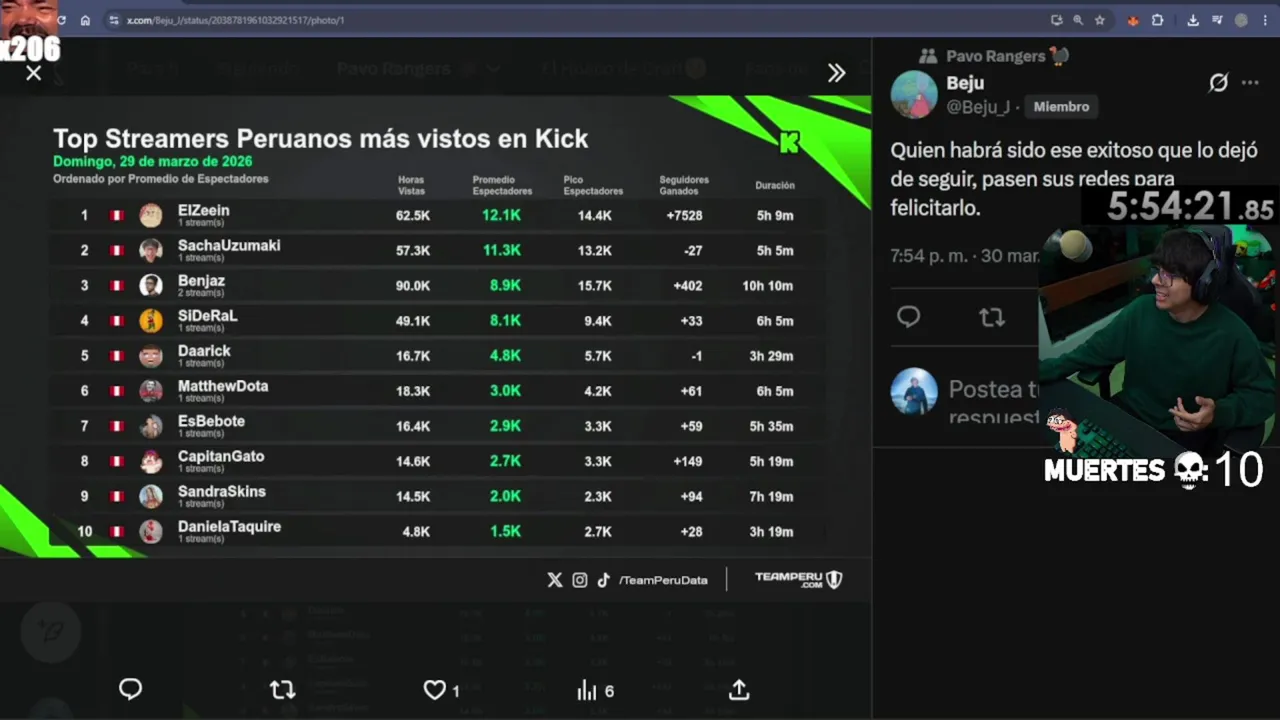This screenshot has width=1280, height=720.
Task: Click the MatthewDota name in the chart
Action: point(223,386)
